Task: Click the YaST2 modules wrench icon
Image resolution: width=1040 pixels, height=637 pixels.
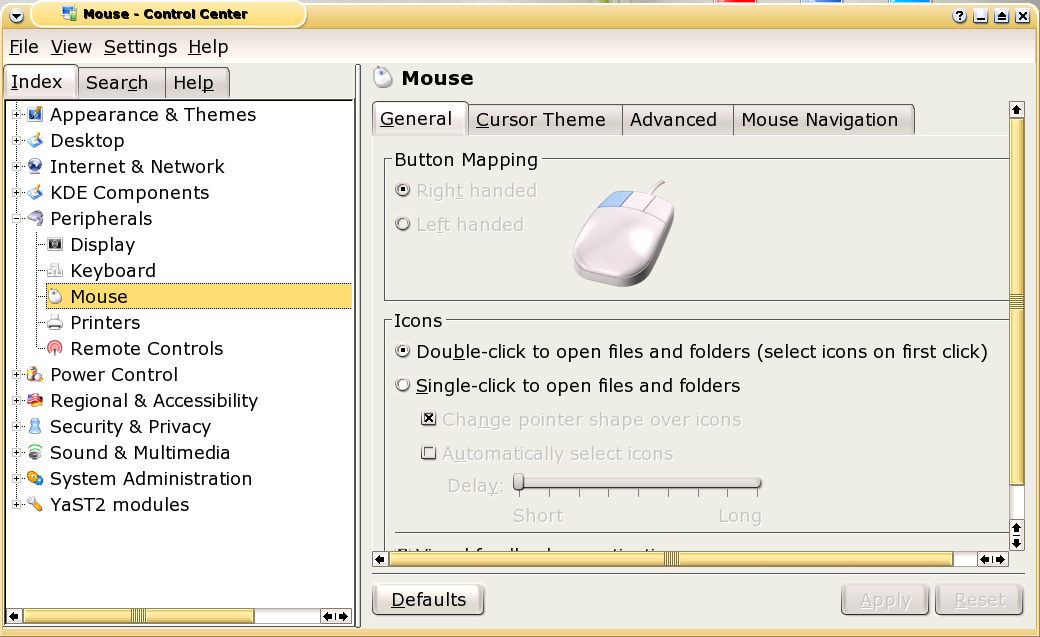Action: (x=35, y=504)
